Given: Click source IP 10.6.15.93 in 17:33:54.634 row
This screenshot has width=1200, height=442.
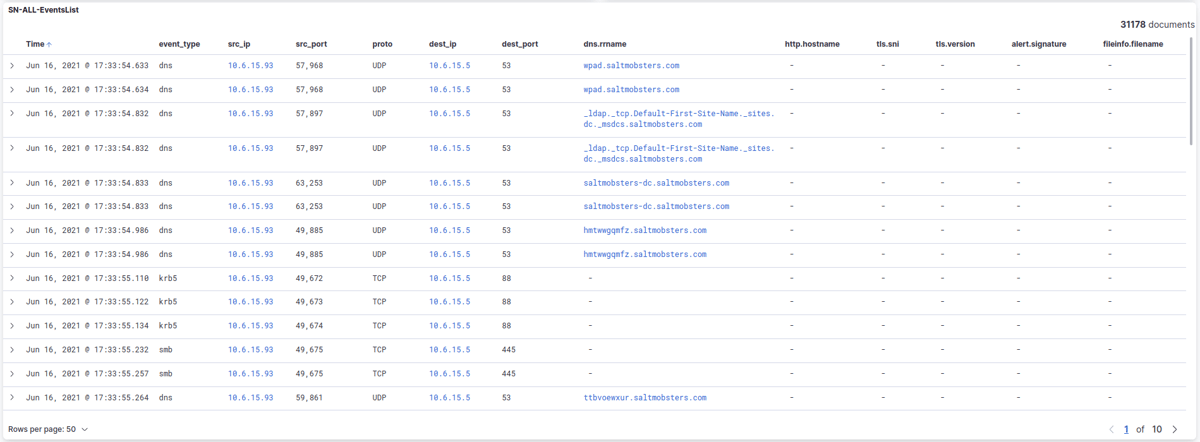Looking at the screenshot, I should tap(250, 89).
